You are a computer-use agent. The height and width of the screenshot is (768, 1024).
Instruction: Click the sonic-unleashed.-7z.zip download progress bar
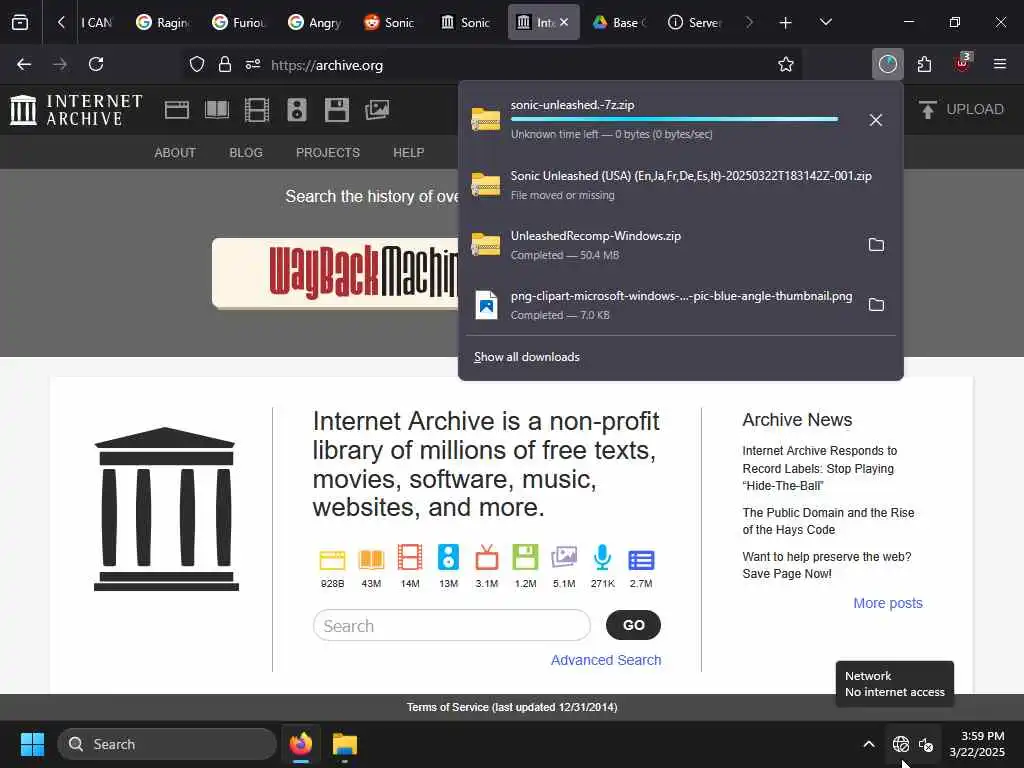coord(674,120)
